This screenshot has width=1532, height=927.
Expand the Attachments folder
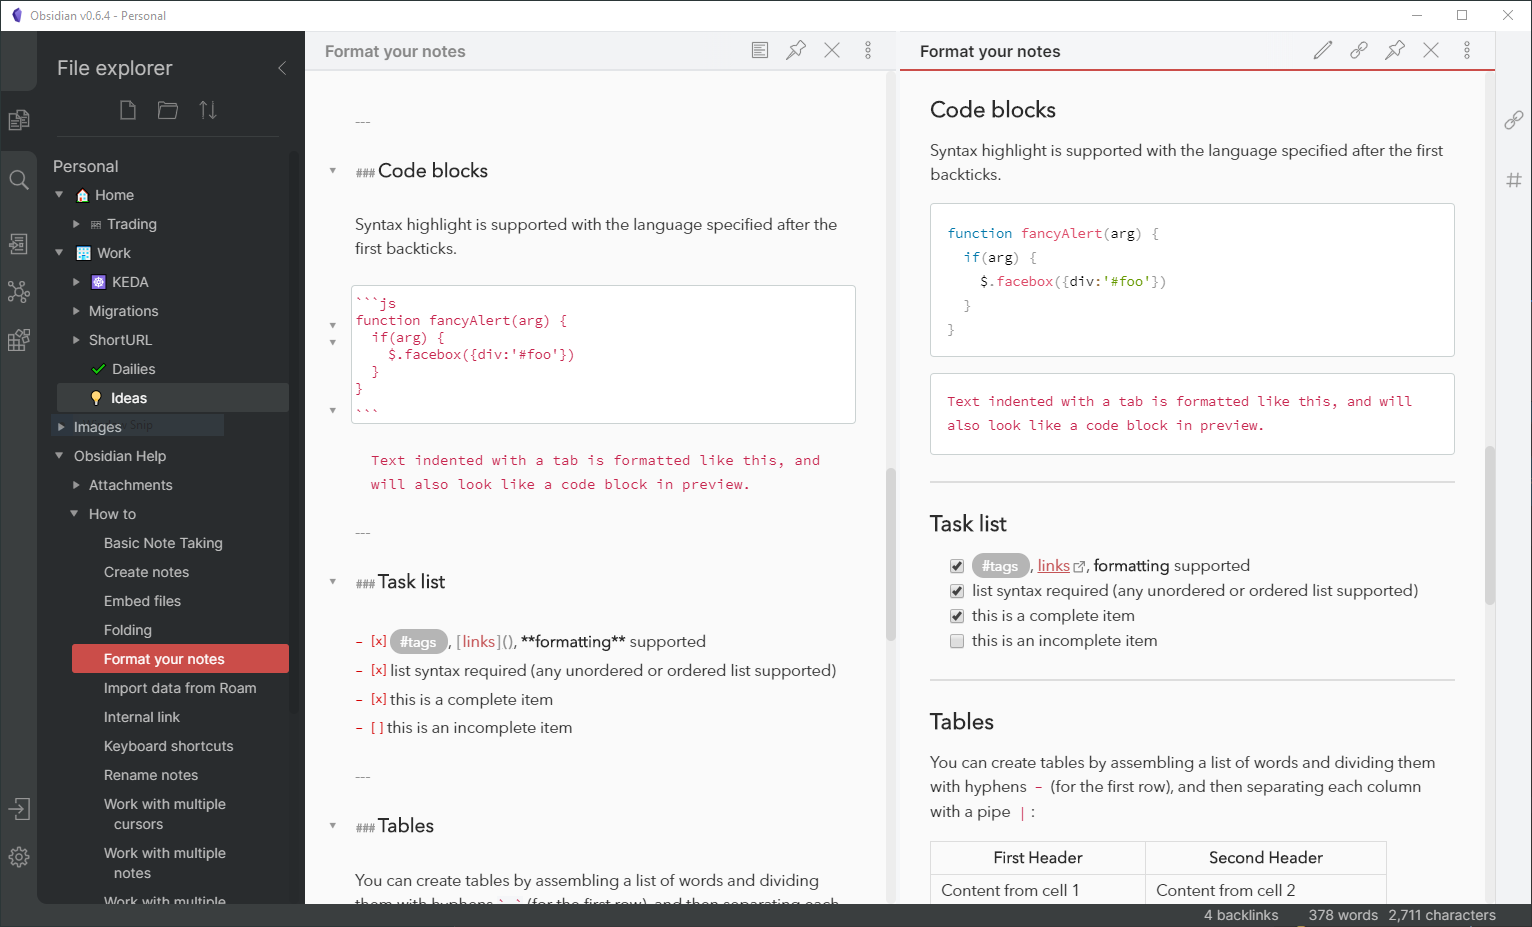(76, 485)
